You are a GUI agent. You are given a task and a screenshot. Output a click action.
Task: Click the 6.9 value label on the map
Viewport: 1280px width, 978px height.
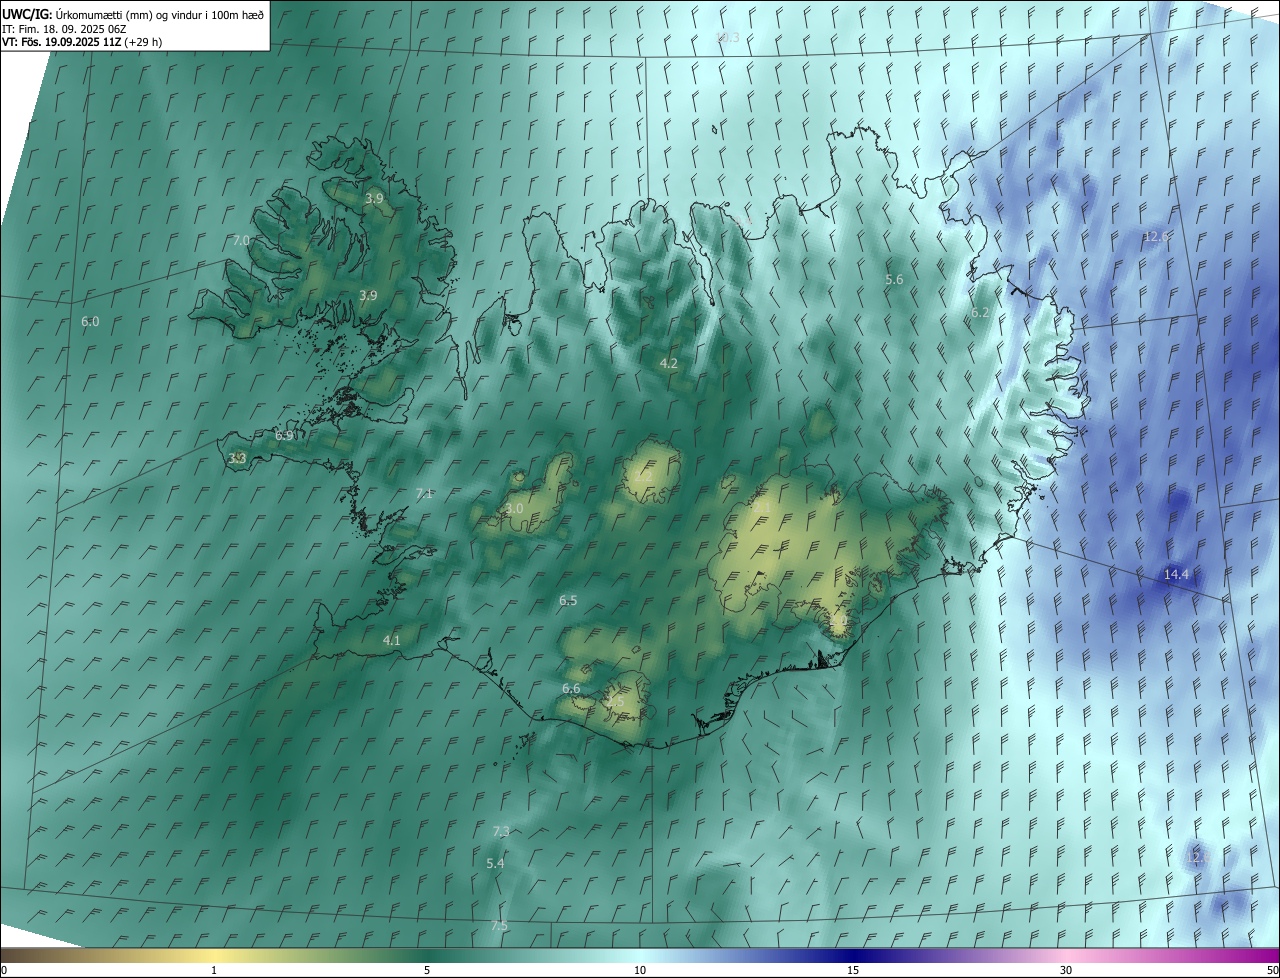pos(284,436)
